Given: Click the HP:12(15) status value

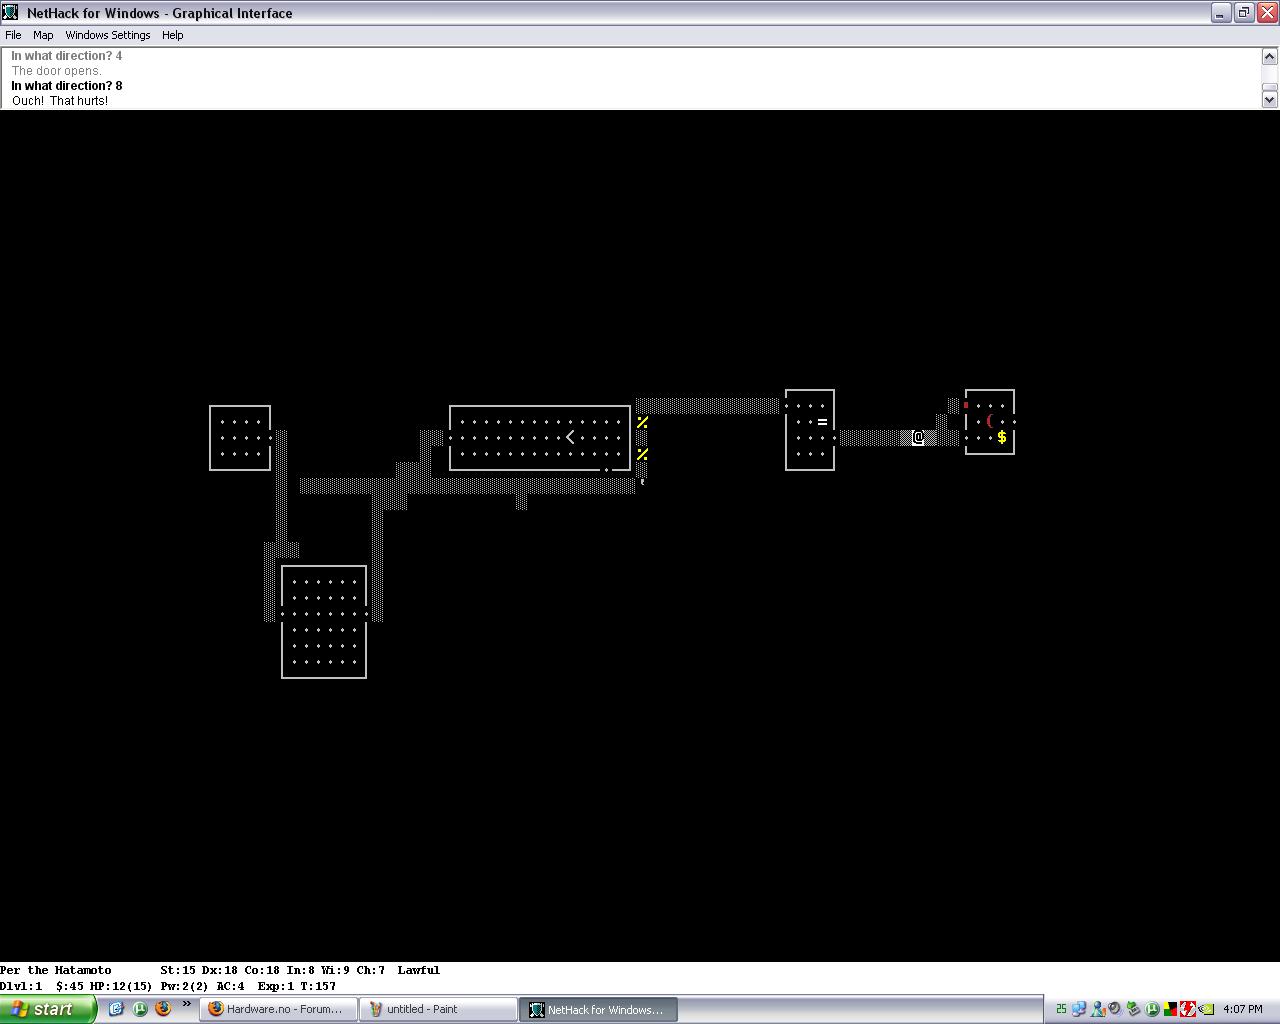Looking at the screenshot, I should [x=121, y=986].
